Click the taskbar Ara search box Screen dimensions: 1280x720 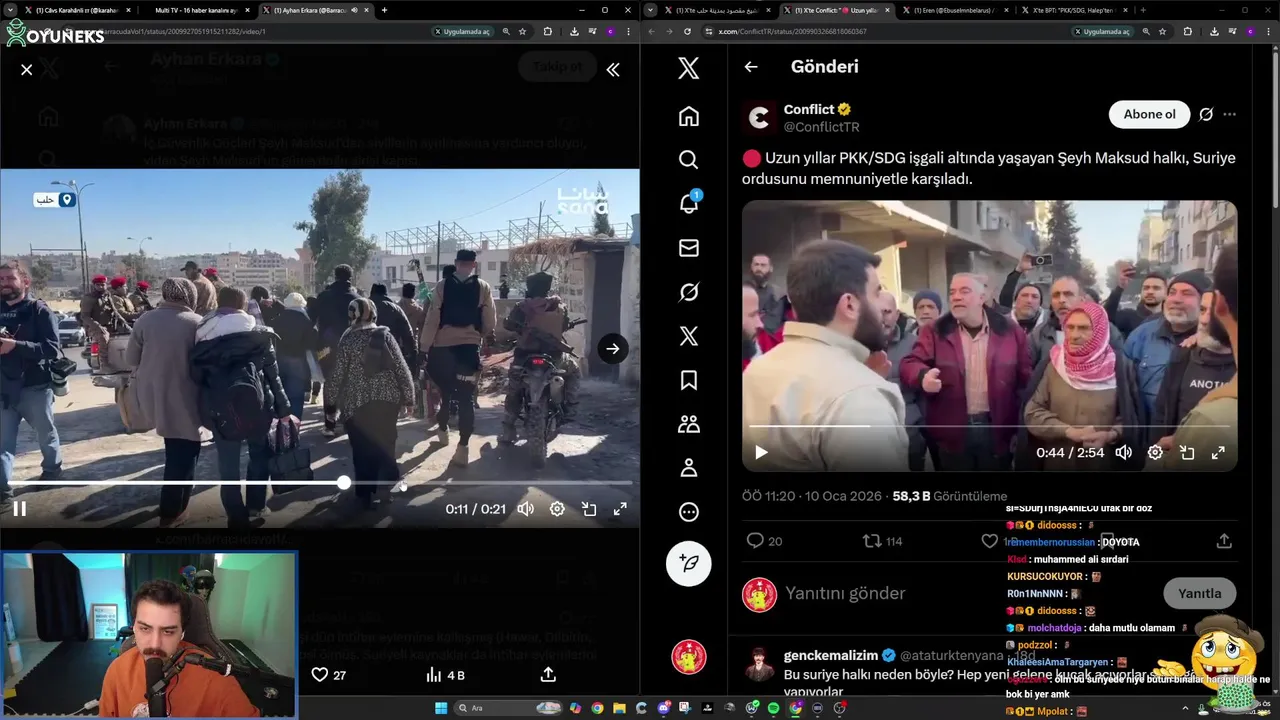click(x=509, y=708)
